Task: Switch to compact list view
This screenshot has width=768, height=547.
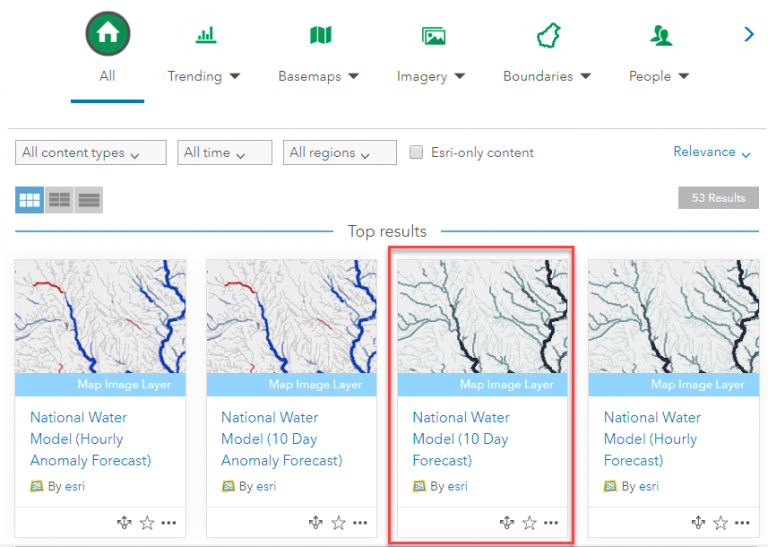Action: pyautogui.click(x=89, y=200)
